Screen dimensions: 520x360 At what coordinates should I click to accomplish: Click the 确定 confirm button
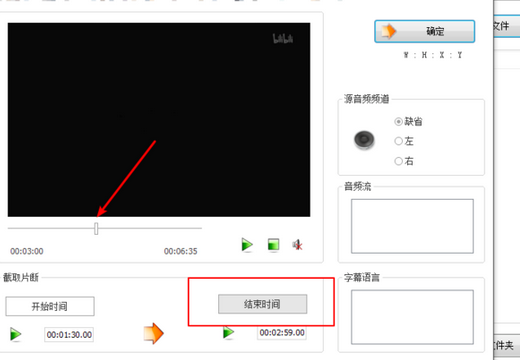click(424, 31)
